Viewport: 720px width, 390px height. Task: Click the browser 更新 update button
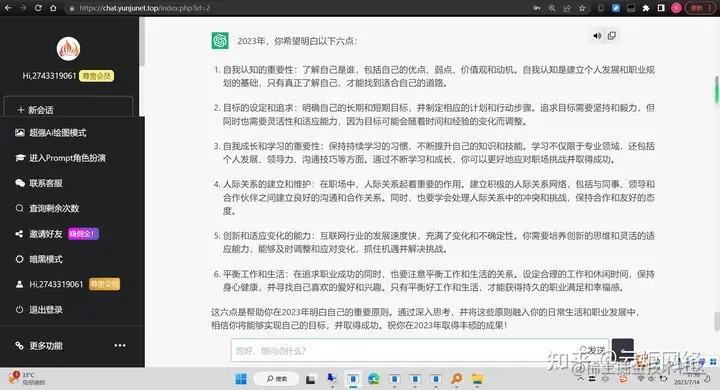pos(700,8)
